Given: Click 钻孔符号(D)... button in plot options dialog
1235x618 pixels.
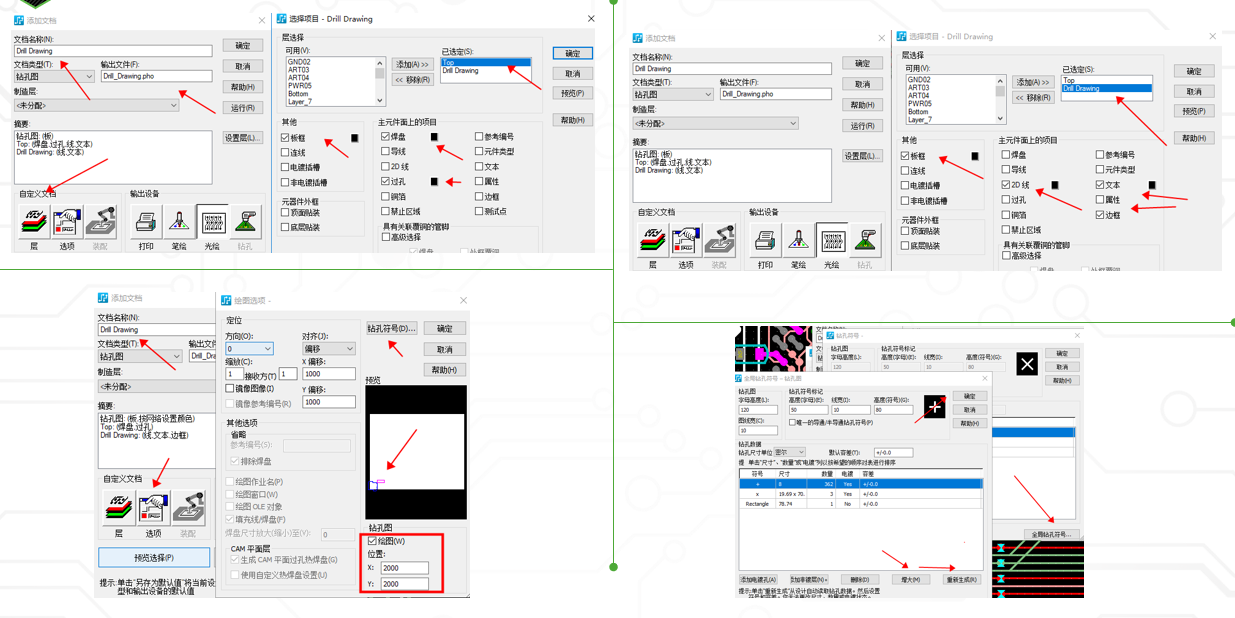Looking at the screenshot, I should click(x=391, y=328).
